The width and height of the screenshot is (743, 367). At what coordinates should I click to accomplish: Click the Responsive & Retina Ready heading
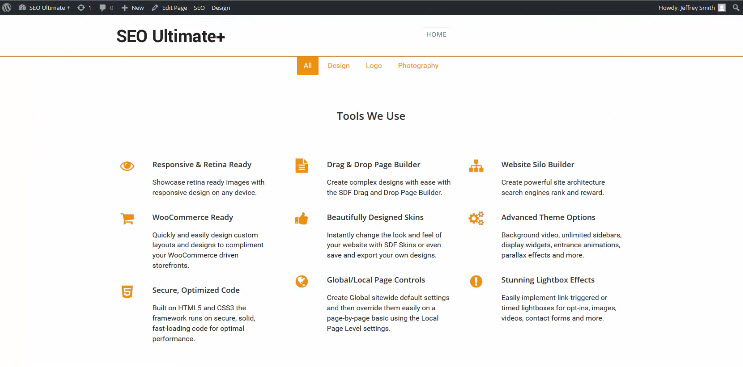click(x=202, y=165)
